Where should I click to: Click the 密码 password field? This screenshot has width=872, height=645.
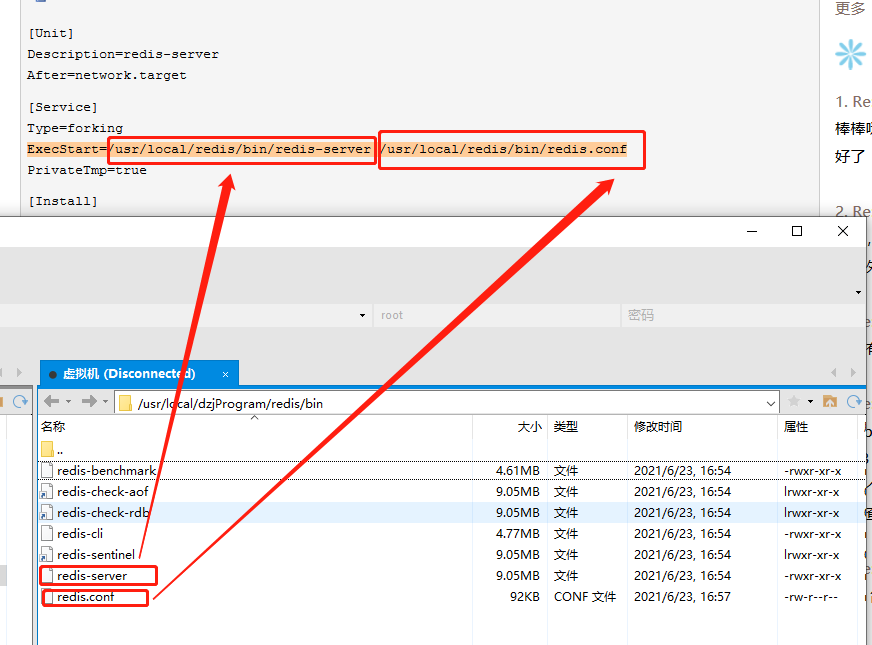pos(743,315)
